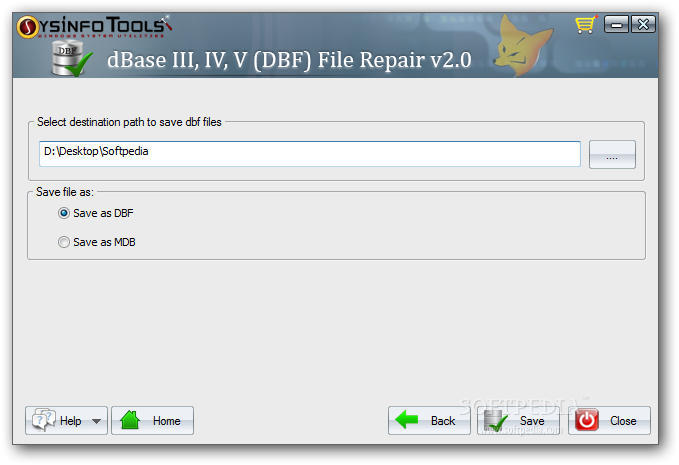Image resolution: width=679 pixels, height=465 pixels.
Task: Expand the Help dropdown arrow
Action: tap(97, 421)
